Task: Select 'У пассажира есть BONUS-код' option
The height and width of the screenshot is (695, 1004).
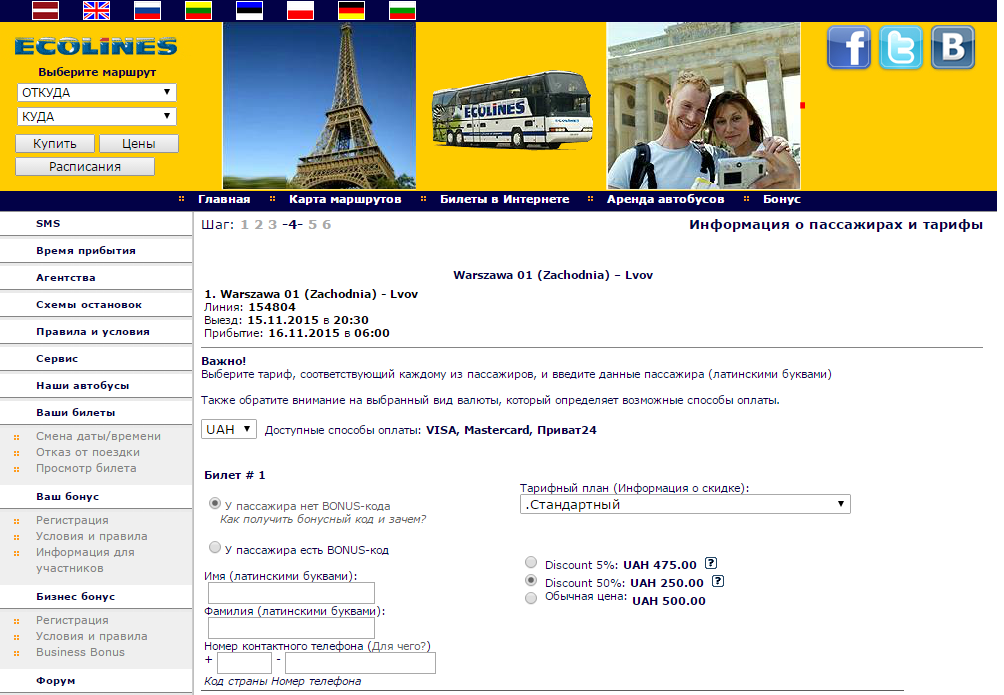Action: pyautogui.click(x=215, y=548)
